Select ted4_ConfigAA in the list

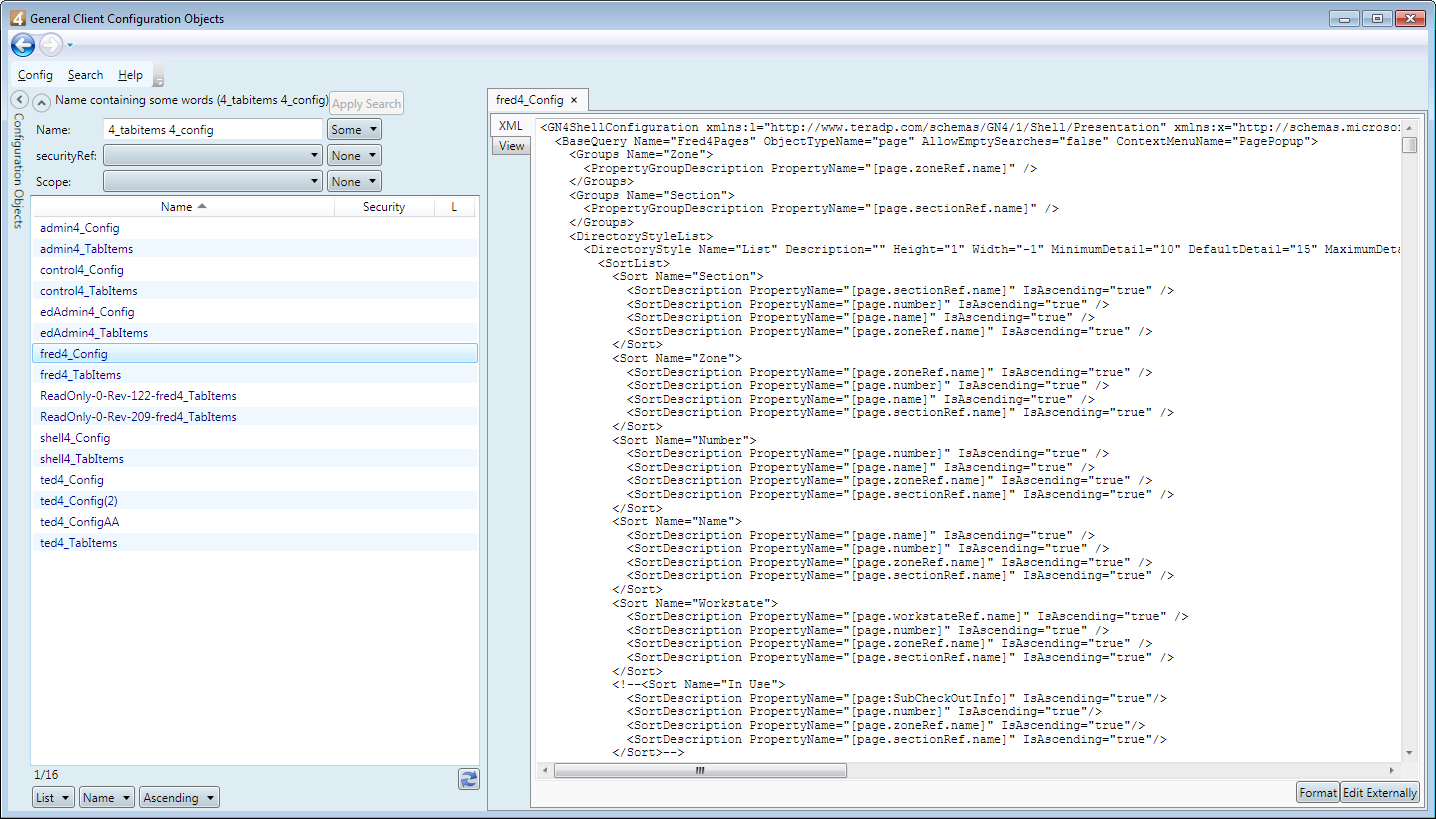(255, 522)
